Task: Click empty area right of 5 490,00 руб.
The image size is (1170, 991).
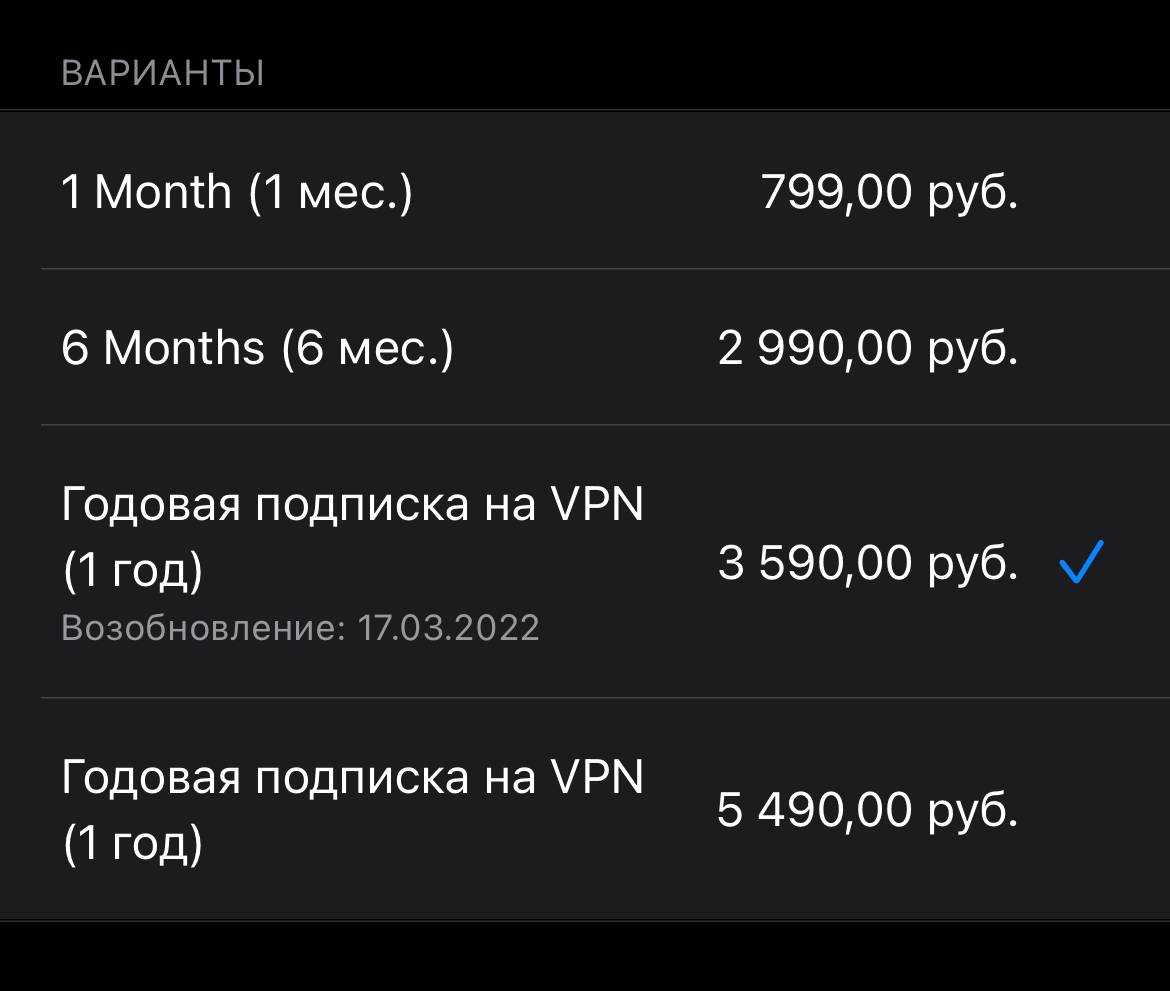Action: point(1095,810)
